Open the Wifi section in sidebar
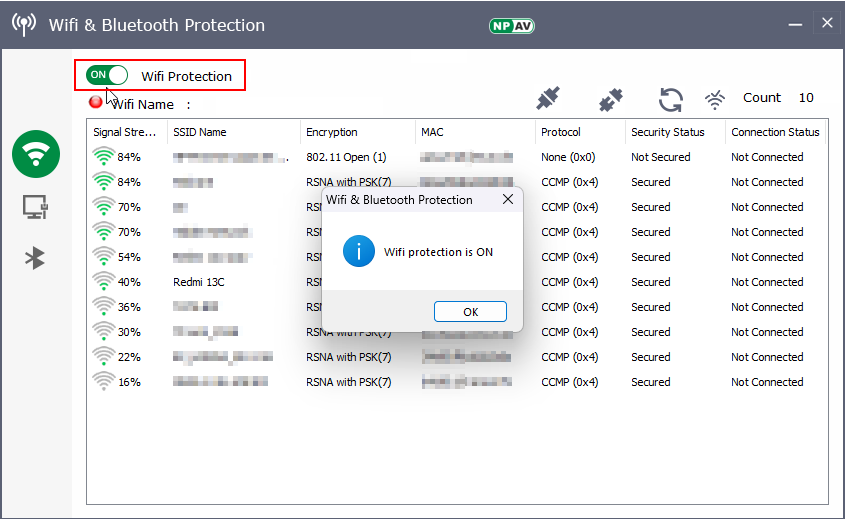846x520 pixels. click(36, 154)
